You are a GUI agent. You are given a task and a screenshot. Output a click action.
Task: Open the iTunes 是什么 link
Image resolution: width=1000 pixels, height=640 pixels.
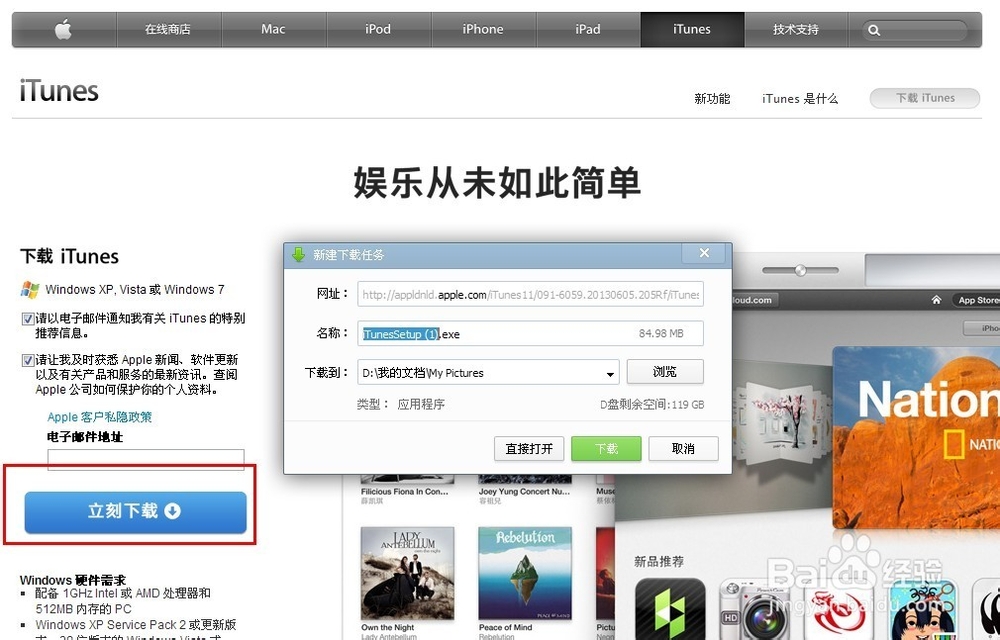800,99
